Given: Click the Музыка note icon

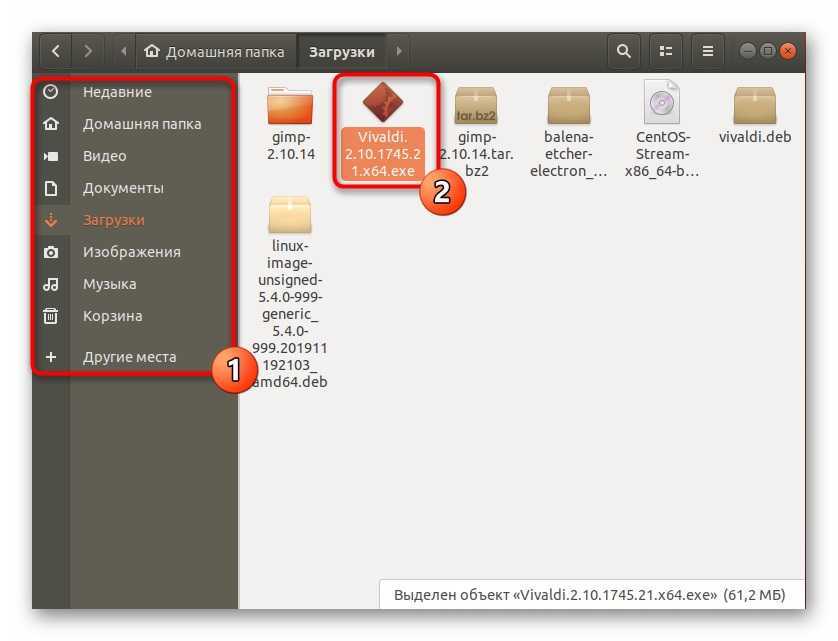Looking at the screenshot, I should click(51, 284).
